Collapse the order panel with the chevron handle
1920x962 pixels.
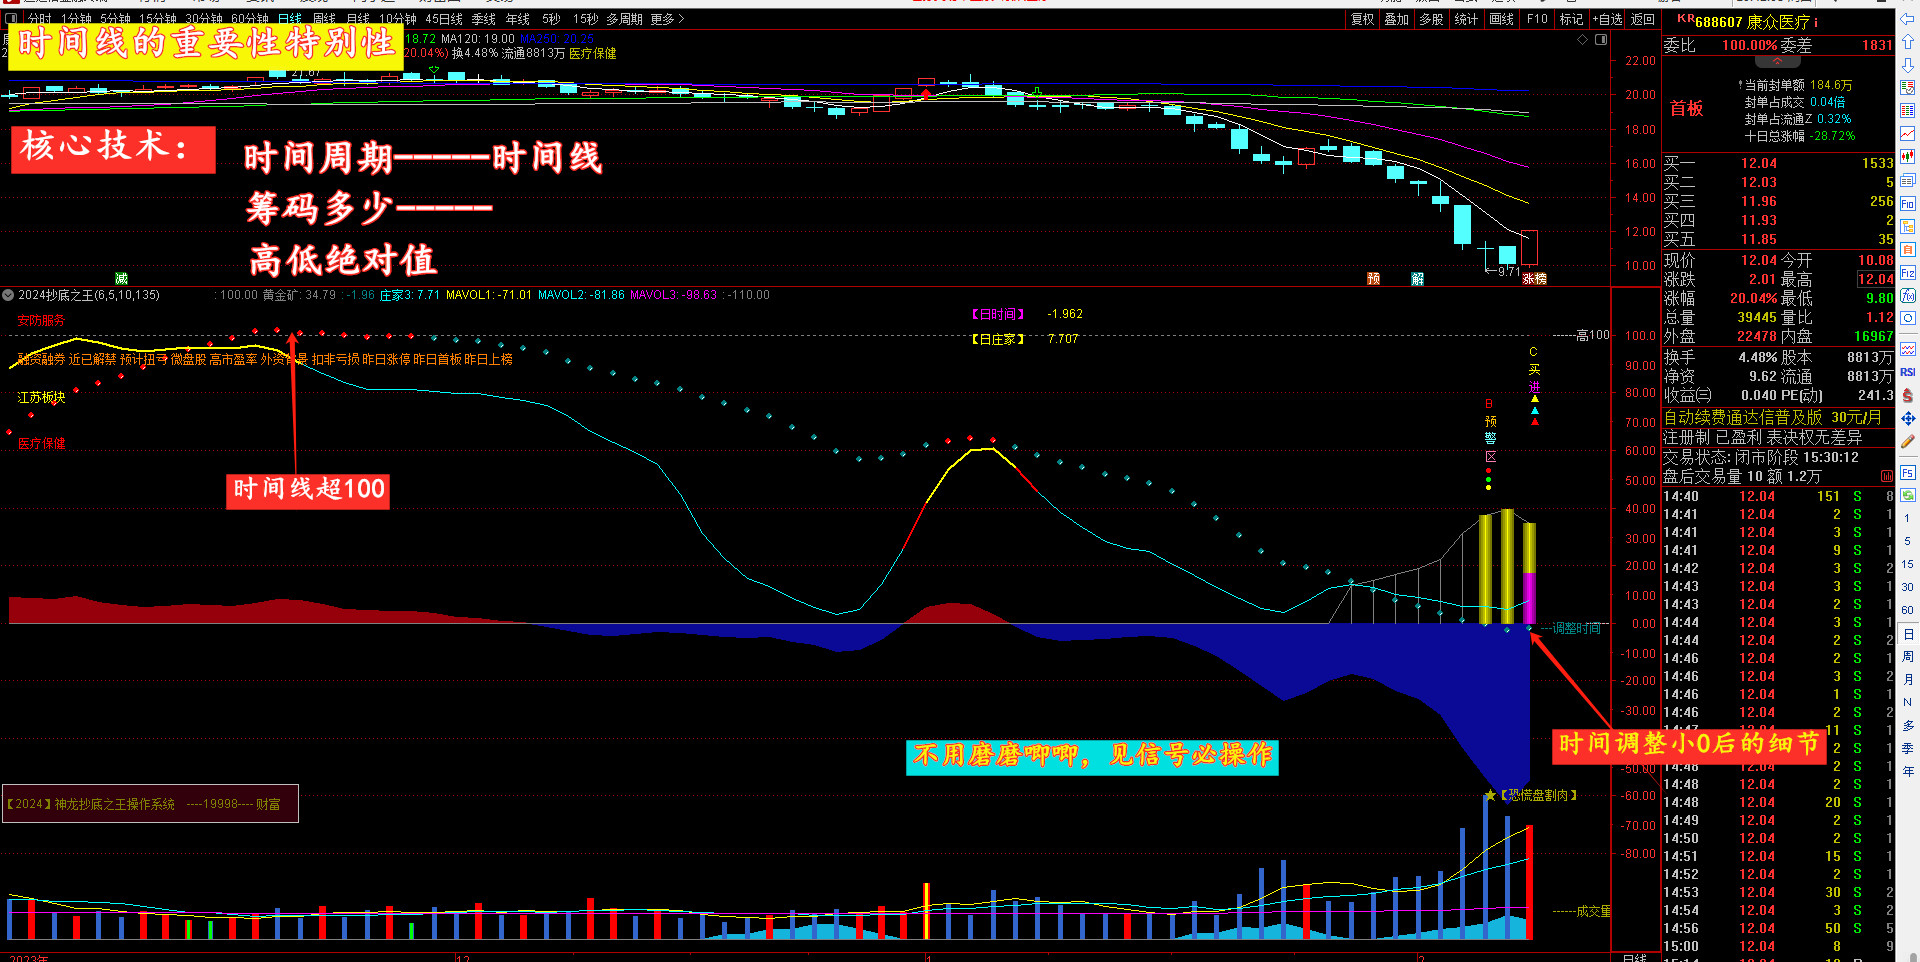coord(1777,62)
